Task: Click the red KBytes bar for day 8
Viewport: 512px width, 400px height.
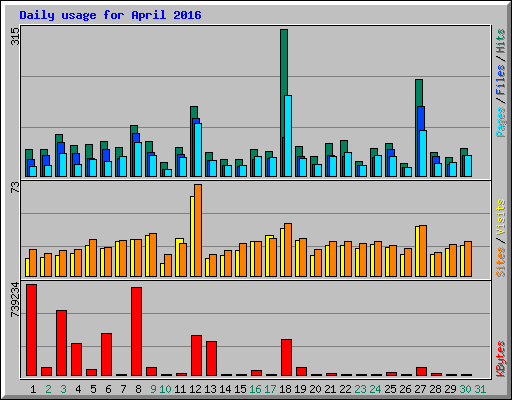Action: (137, 332)
